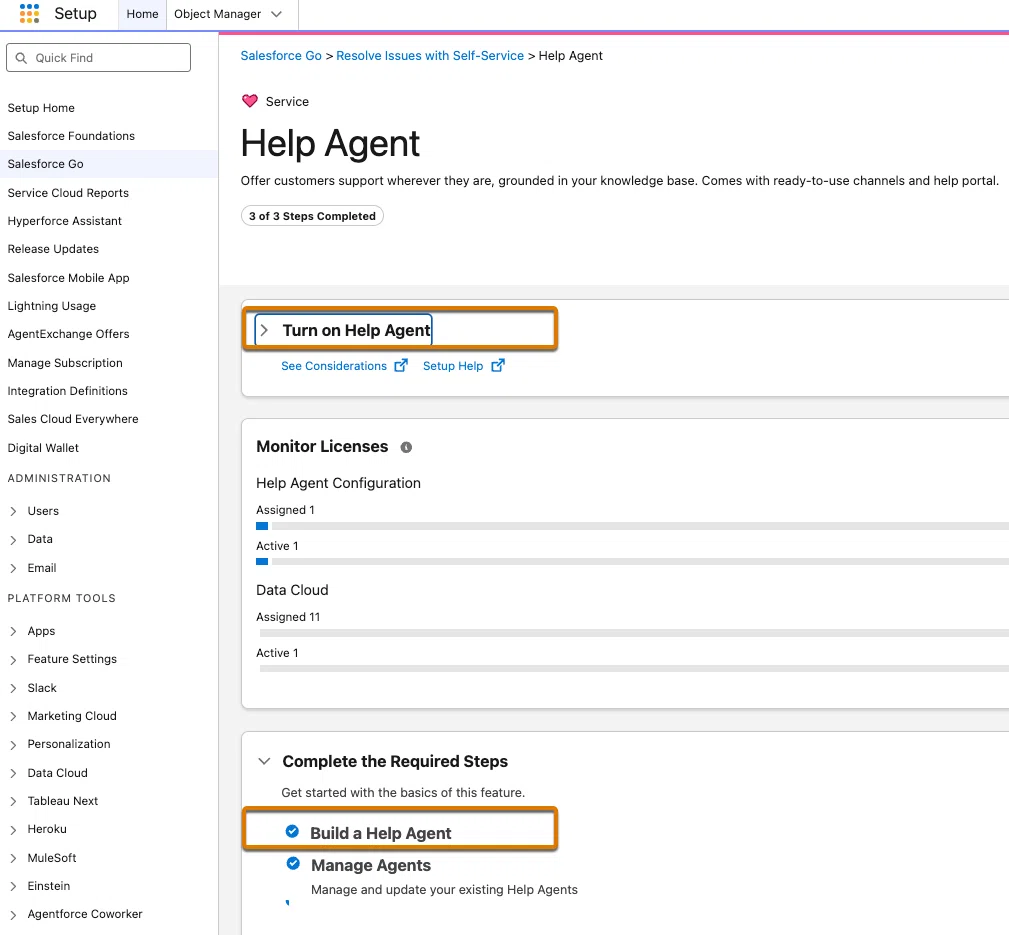The width and height of the screenshot is (1009, 935).
Task: Open Hyperforce Assistant
Action: tap(64, 221)
